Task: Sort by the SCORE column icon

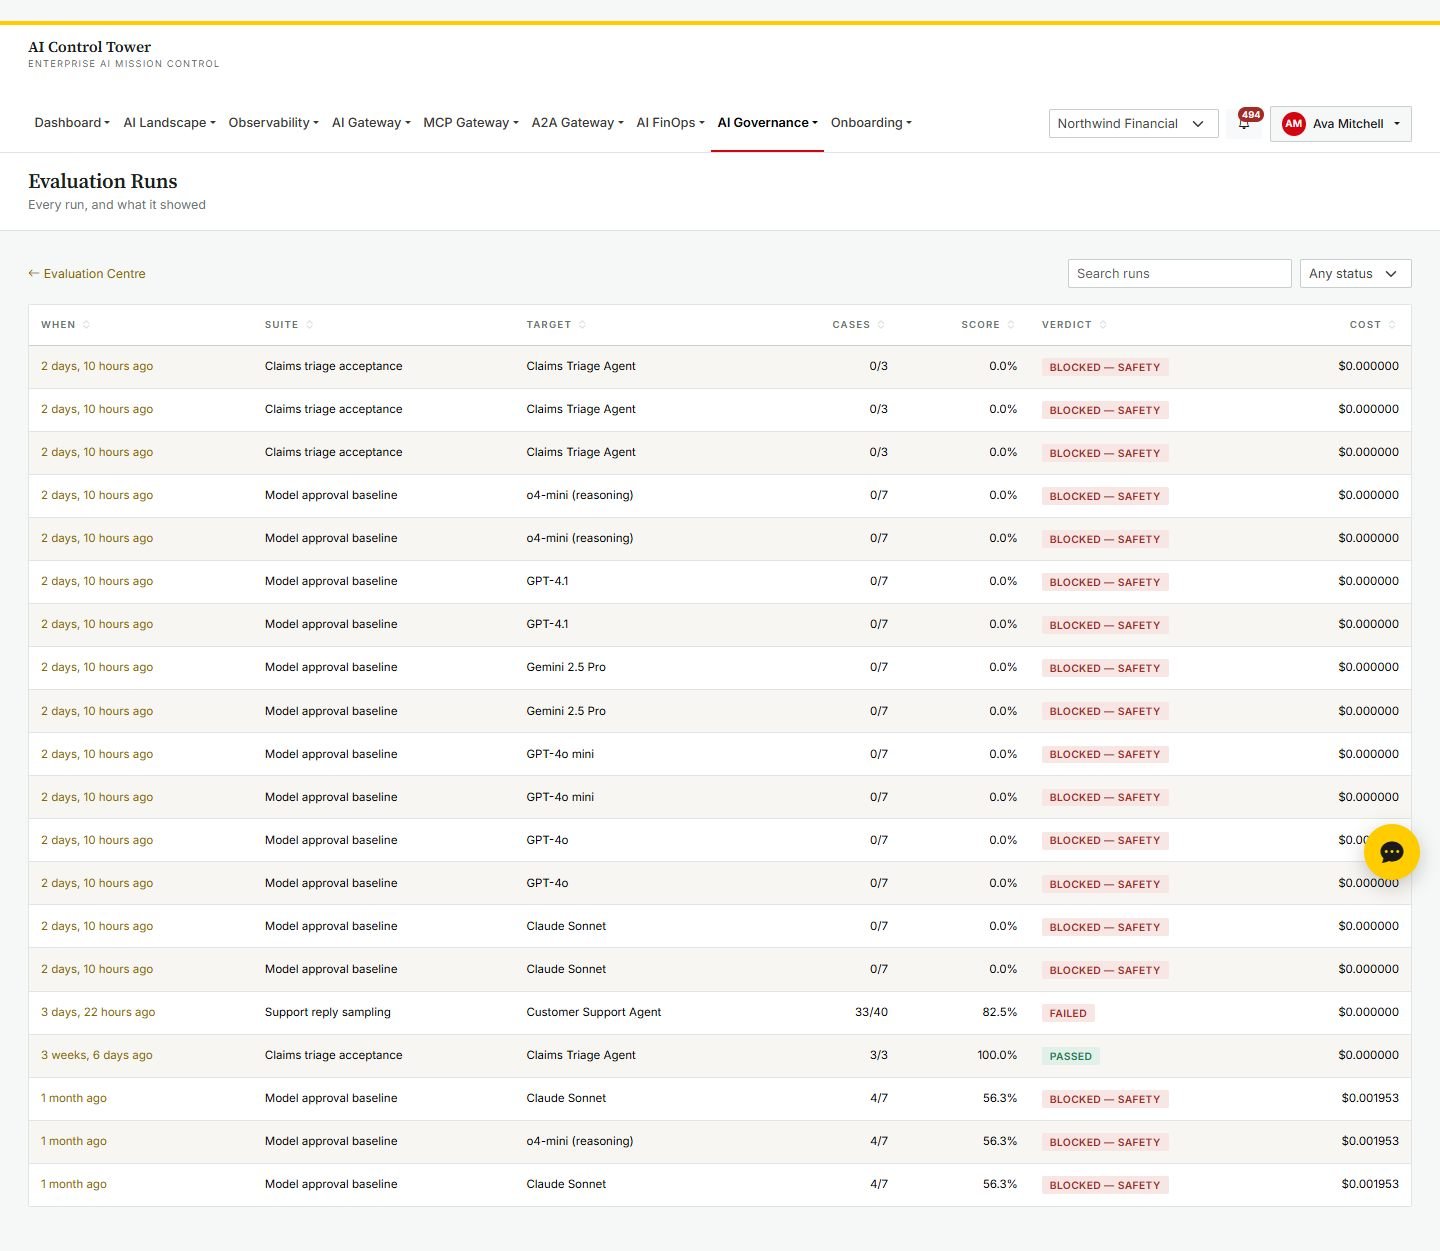Action: click(x=1011, y=325)
